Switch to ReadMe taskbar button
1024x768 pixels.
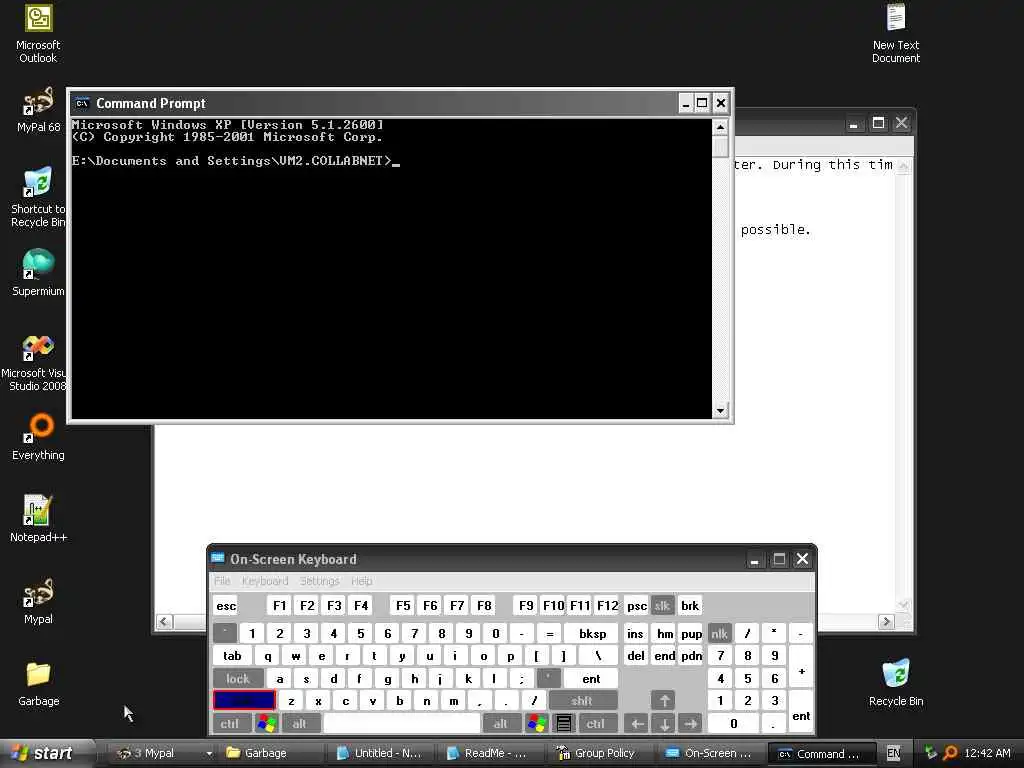[x=491, y=753]
